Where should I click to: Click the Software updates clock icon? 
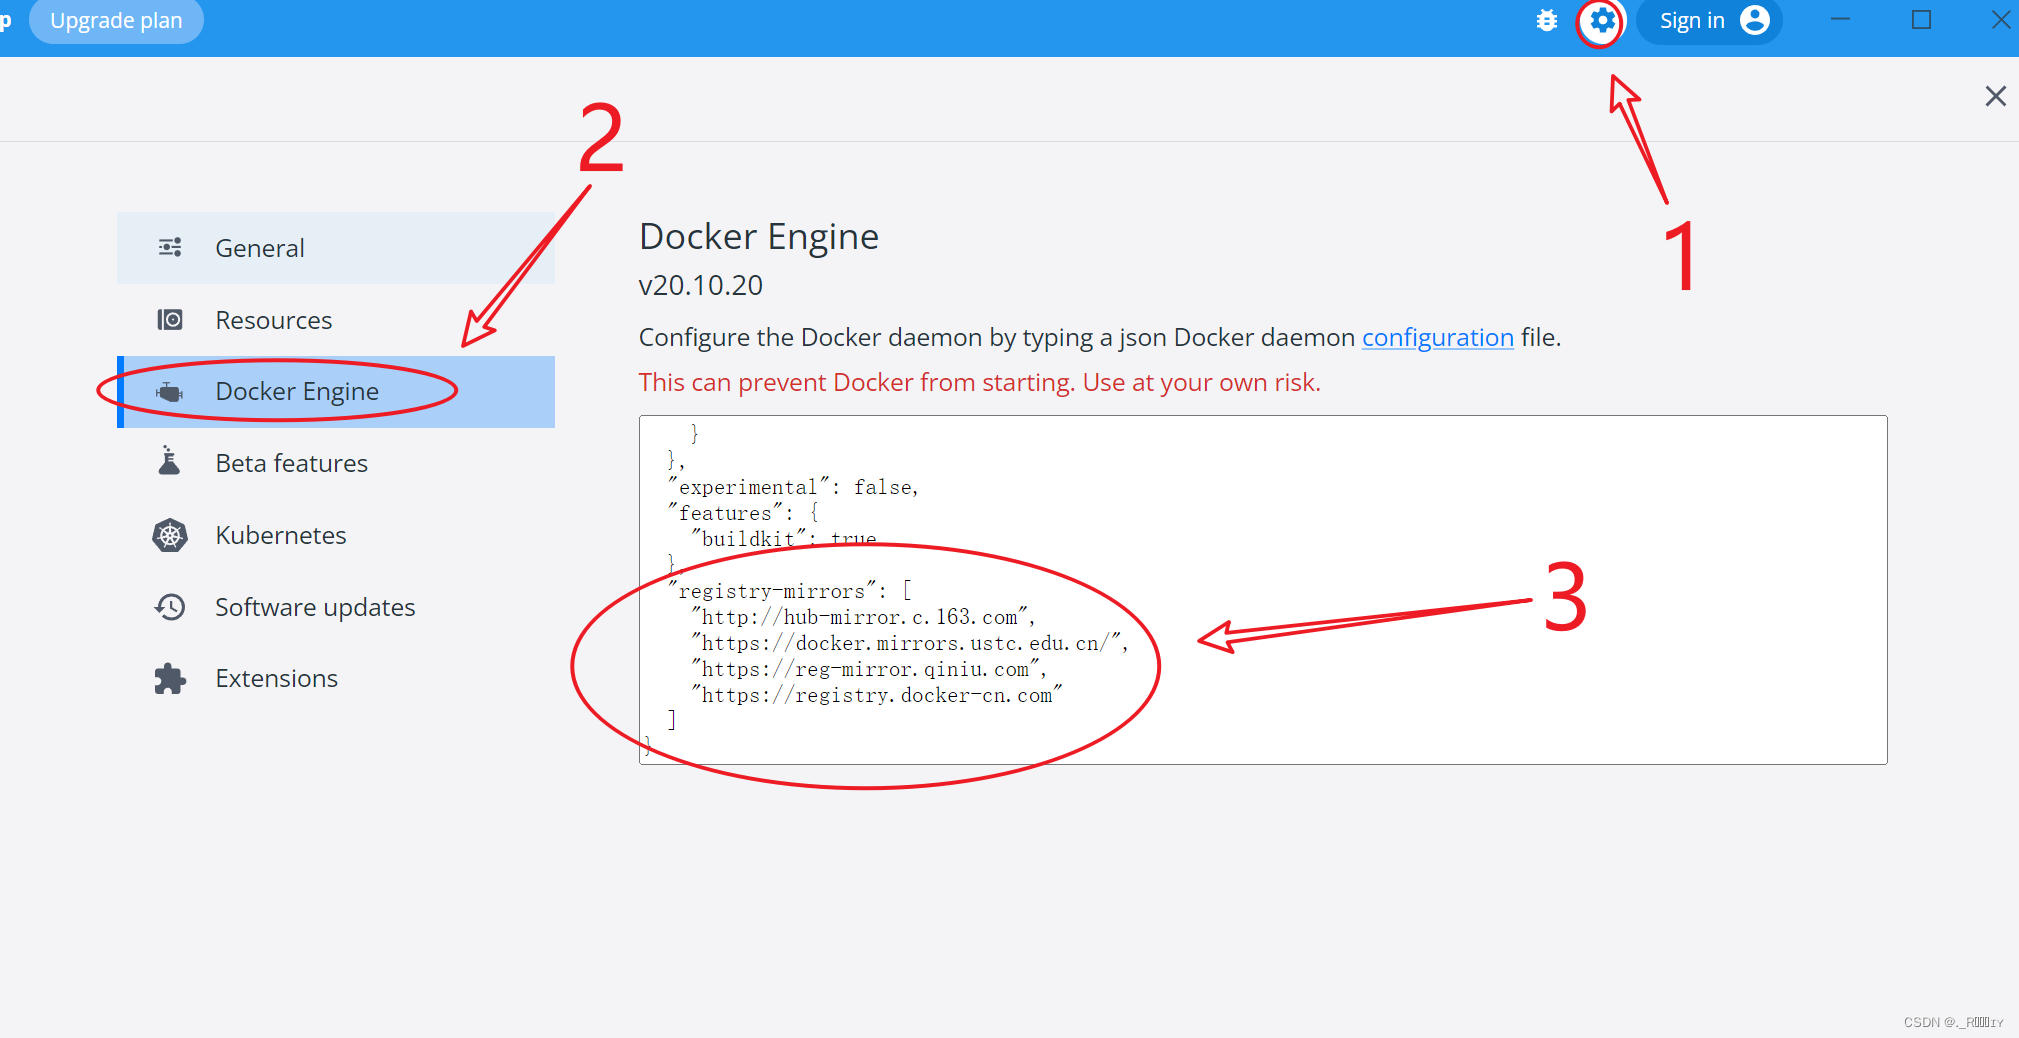pyautogui.click(x=170, y=607)
